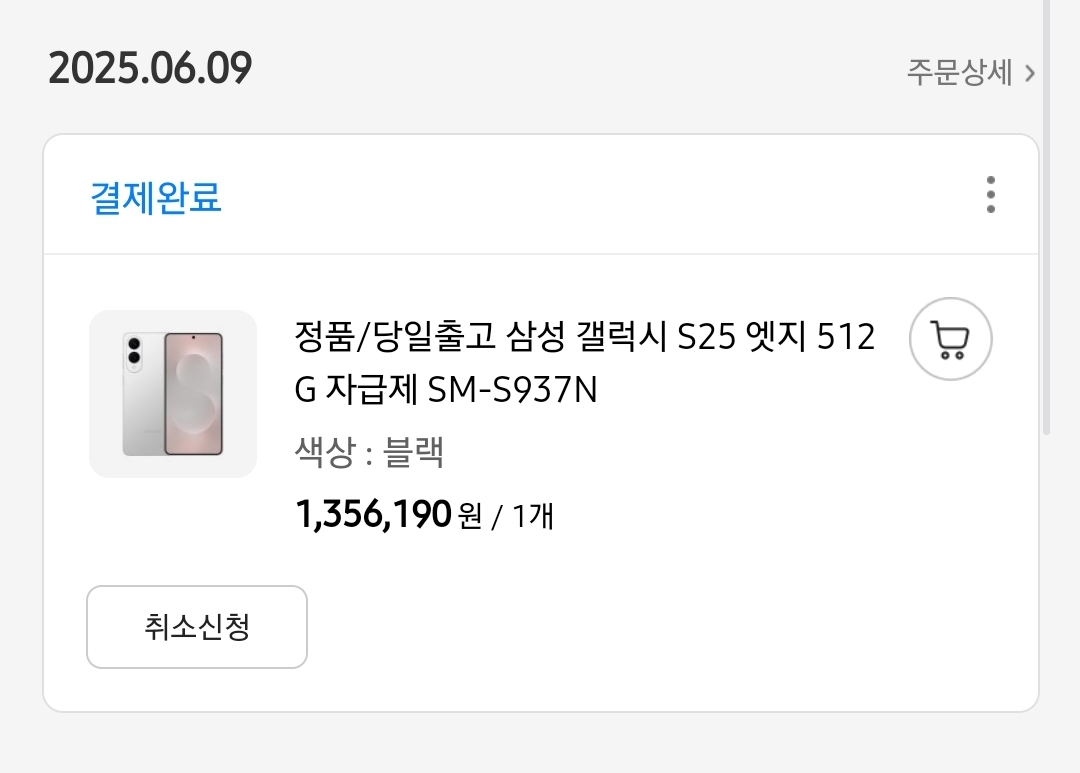Open the 주문상세 order details link
Screen dimensions: 1080x773
[960, 73]
